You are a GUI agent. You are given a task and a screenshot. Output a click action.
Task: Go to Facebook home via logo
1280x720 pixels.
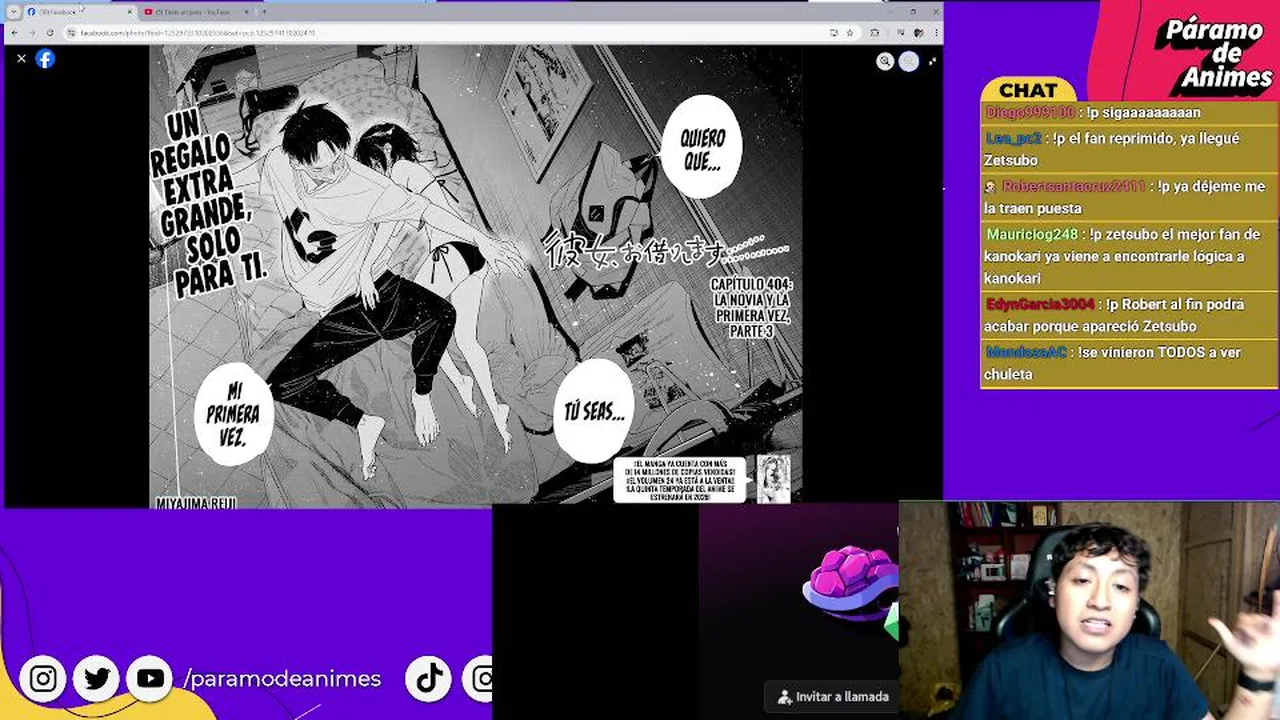(45, 59)
